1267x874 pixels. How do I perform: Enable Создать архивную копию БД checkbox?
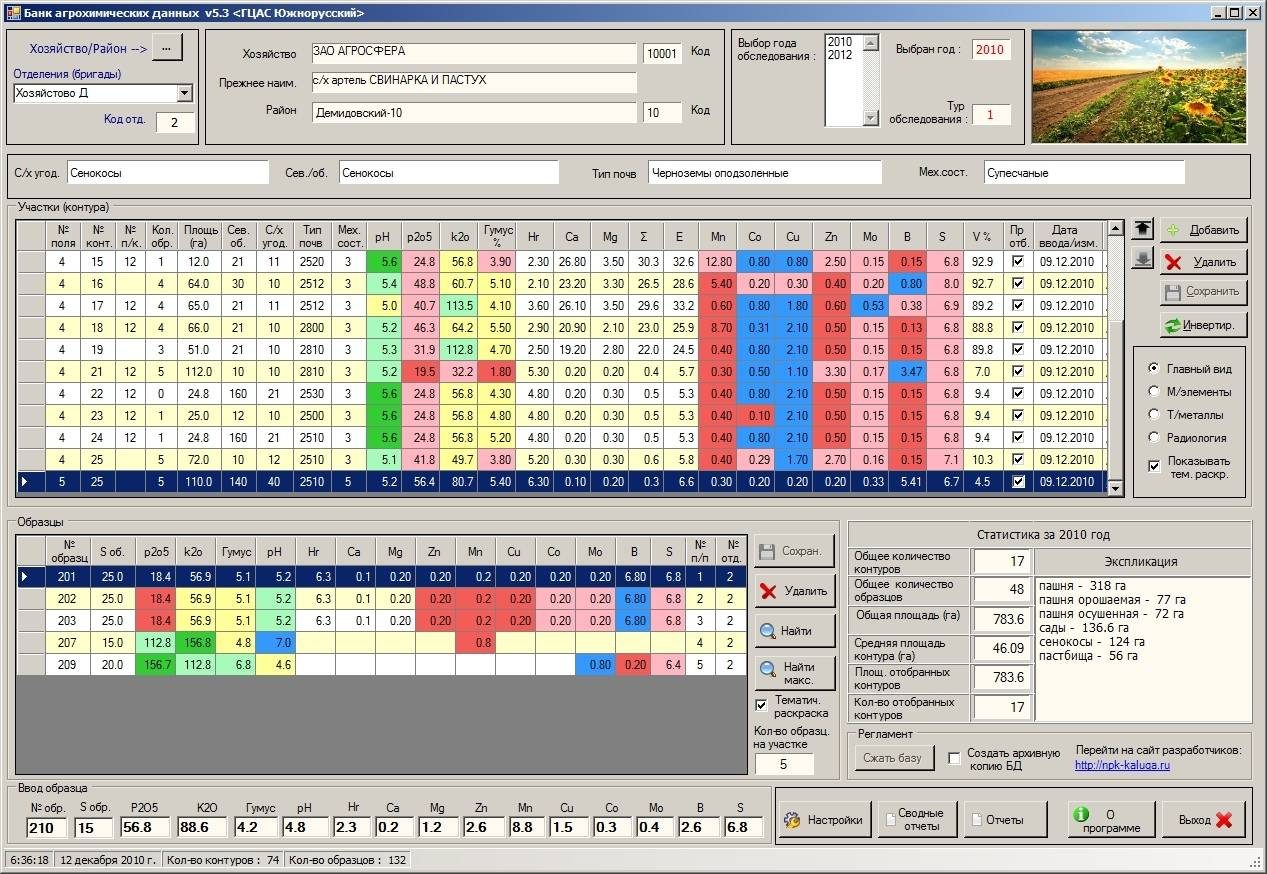tap(954, 758)
